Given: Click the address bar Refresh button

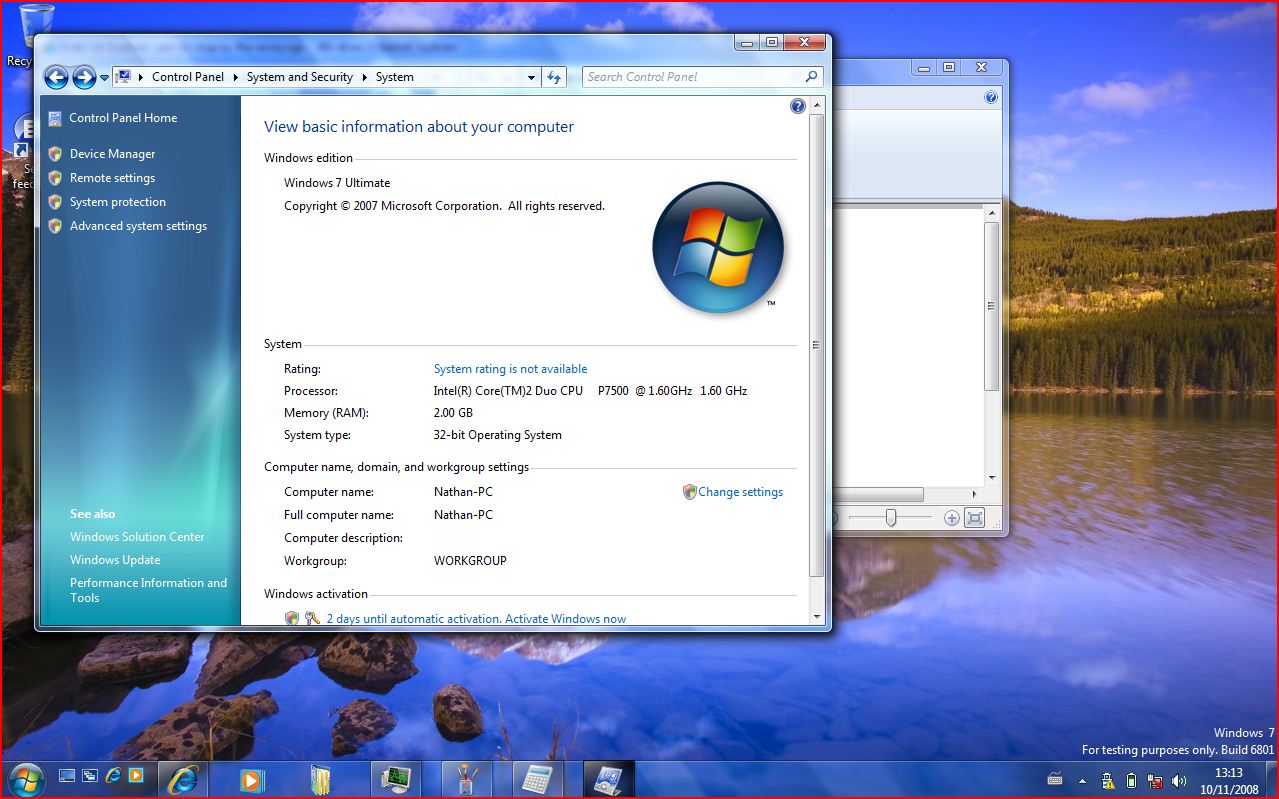Looking at the screenshot, I should 554,77.
